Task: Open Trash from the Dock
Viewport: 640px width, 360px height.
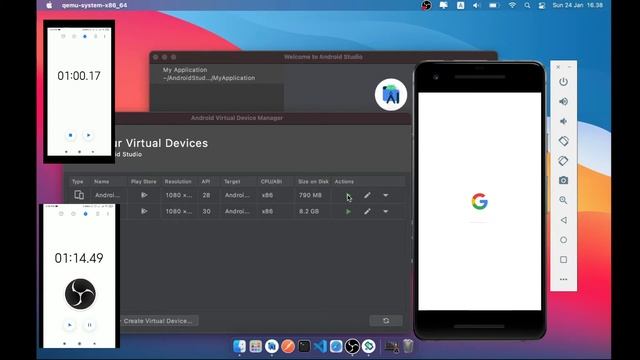Action: 408,346
